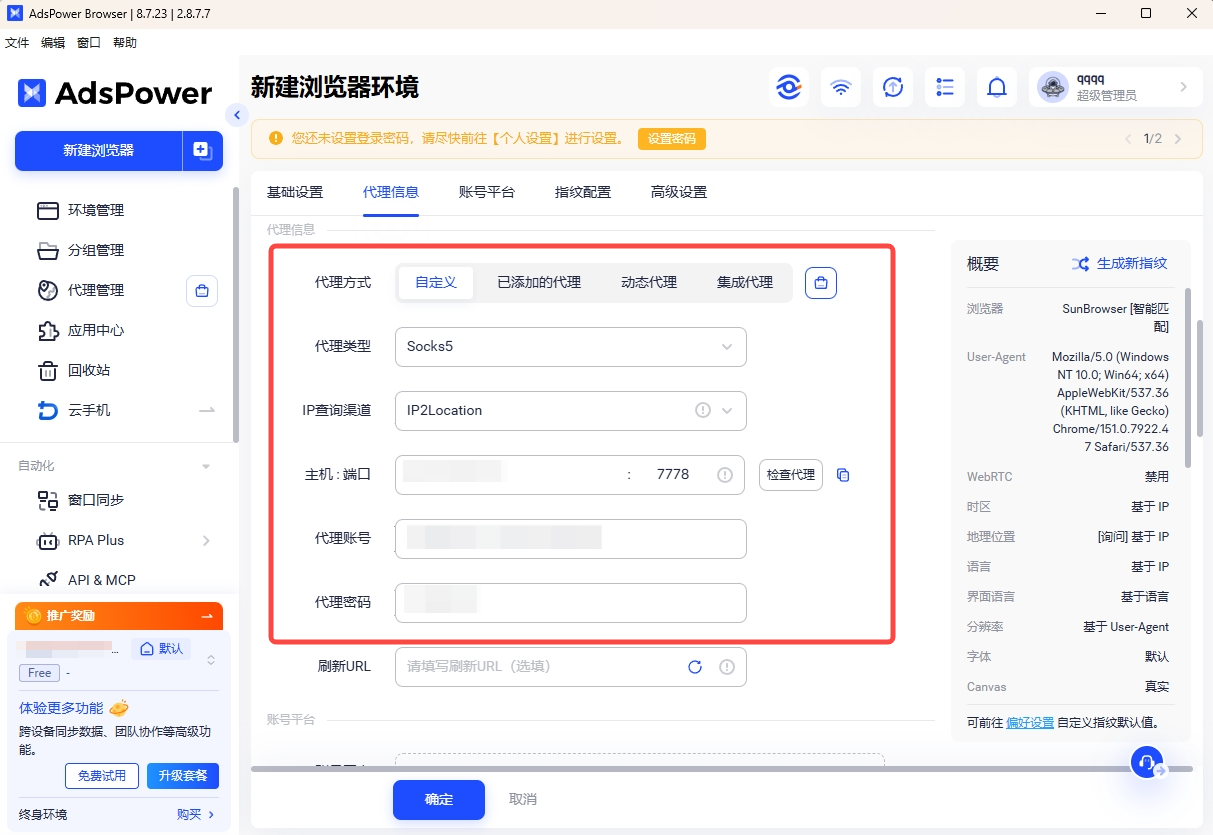Select 动态代理 proxy mode
1213x835 pixels.
click(x=649, y=283)
